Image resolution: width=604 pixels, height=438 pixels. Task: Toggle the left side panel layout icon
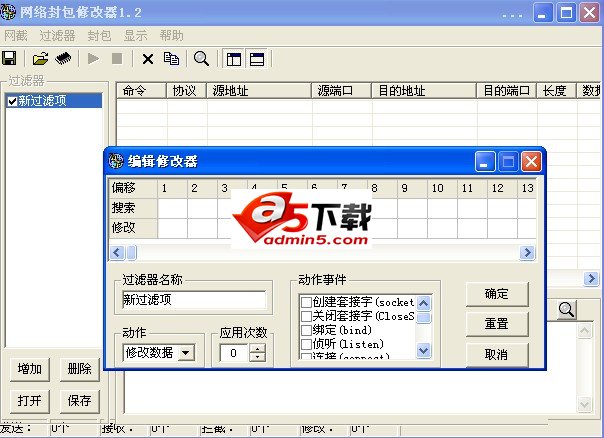coord(234,59)
